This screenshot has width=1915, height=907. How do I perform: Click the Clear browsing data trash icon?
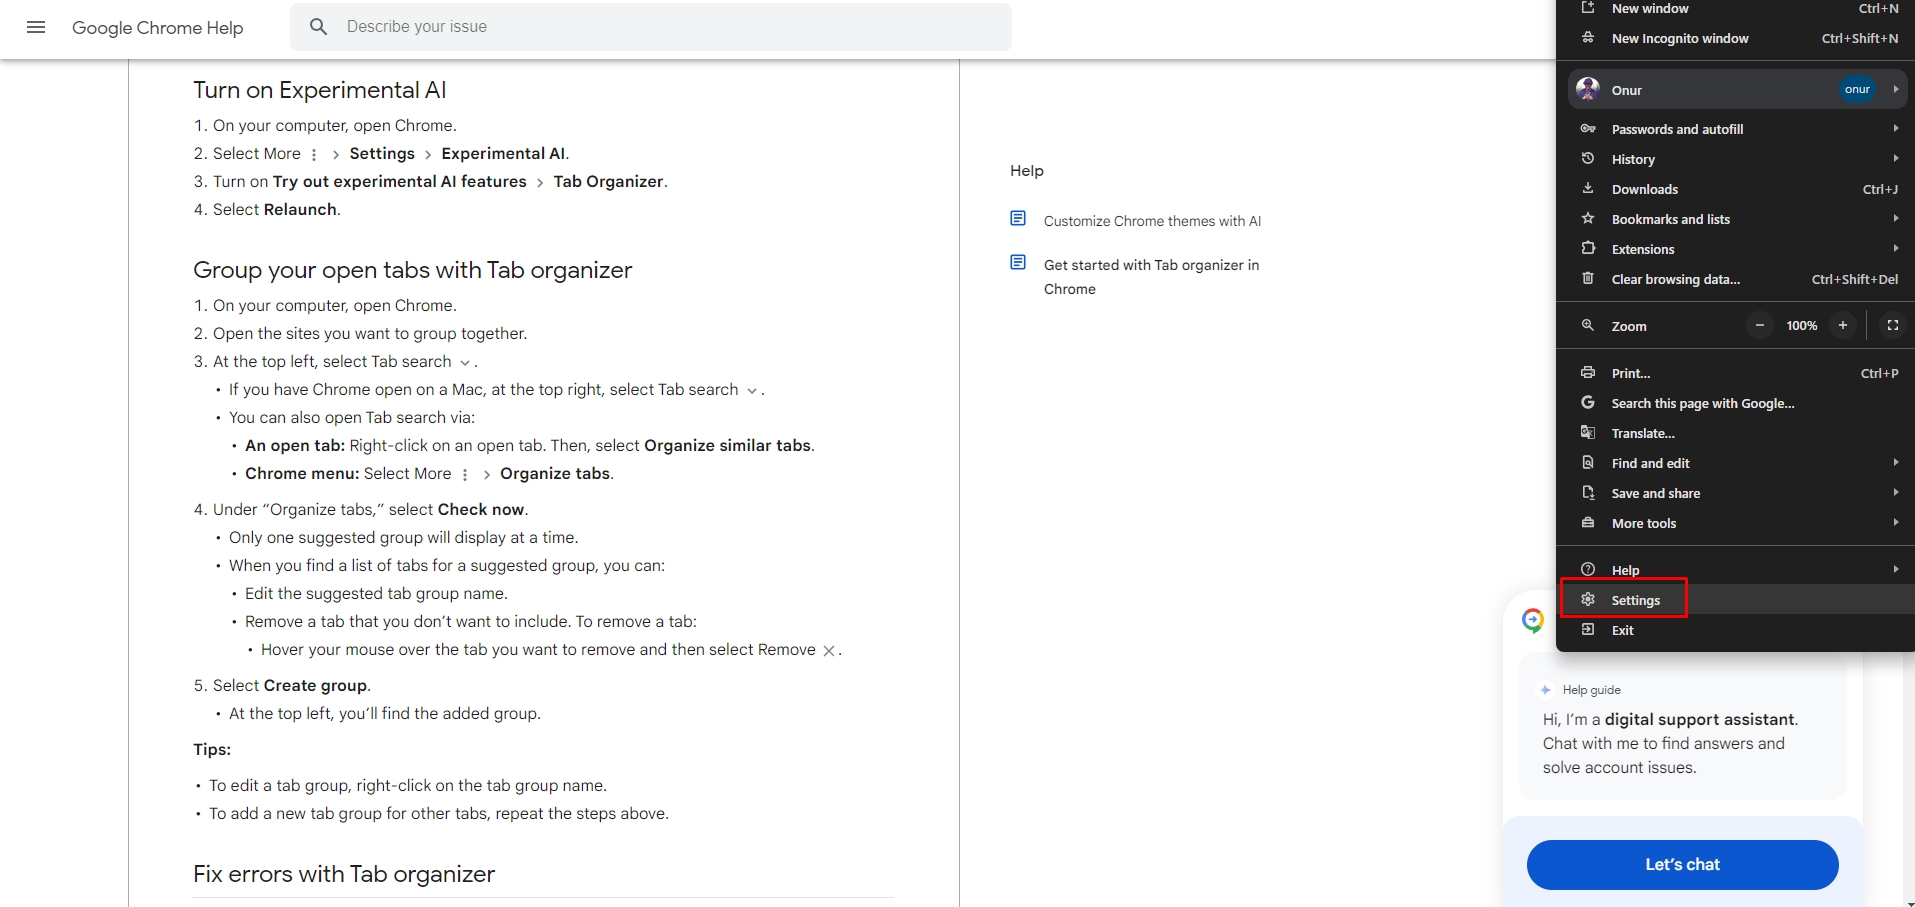point(1588,279)
